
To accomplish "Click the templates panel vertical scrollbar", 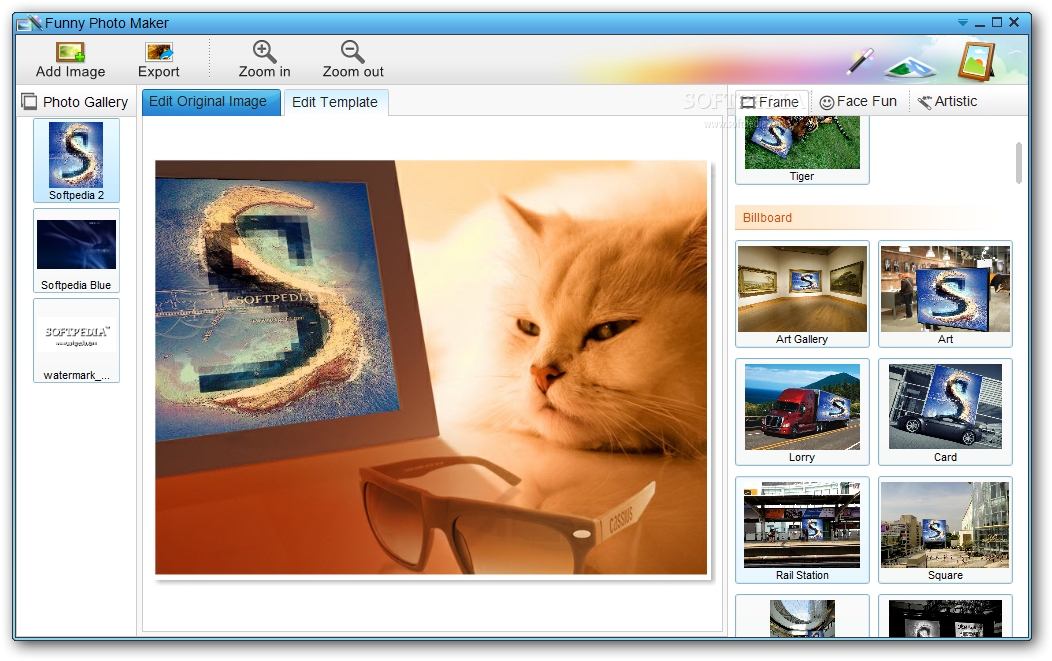I will coord(1019,162).
